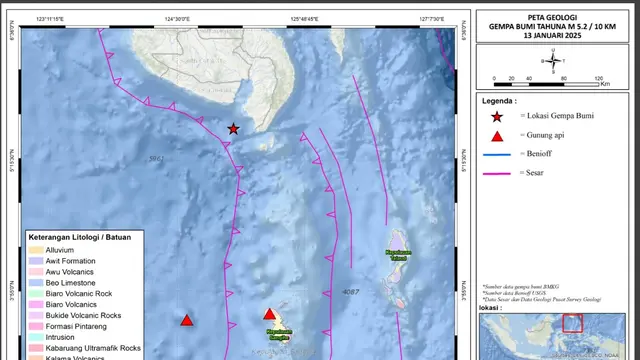Click the '13 JANUARI 2025' date text
Image resolution: width=640 pixels, height=360 pixels.
552,36
